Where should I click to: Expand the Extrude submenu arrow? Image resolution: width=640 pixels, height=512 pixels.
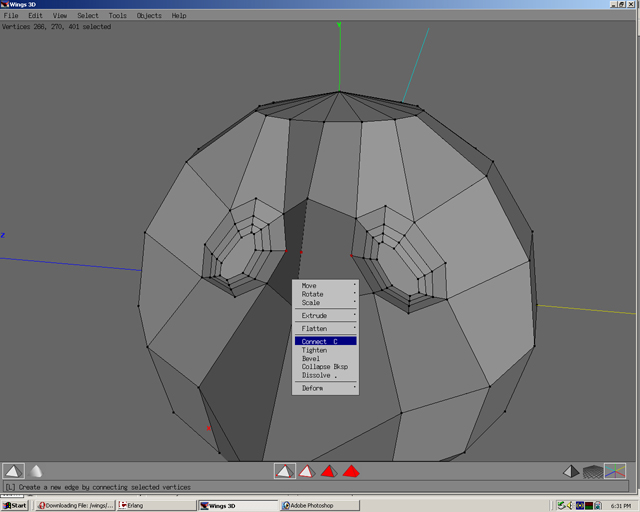[354, 315]
